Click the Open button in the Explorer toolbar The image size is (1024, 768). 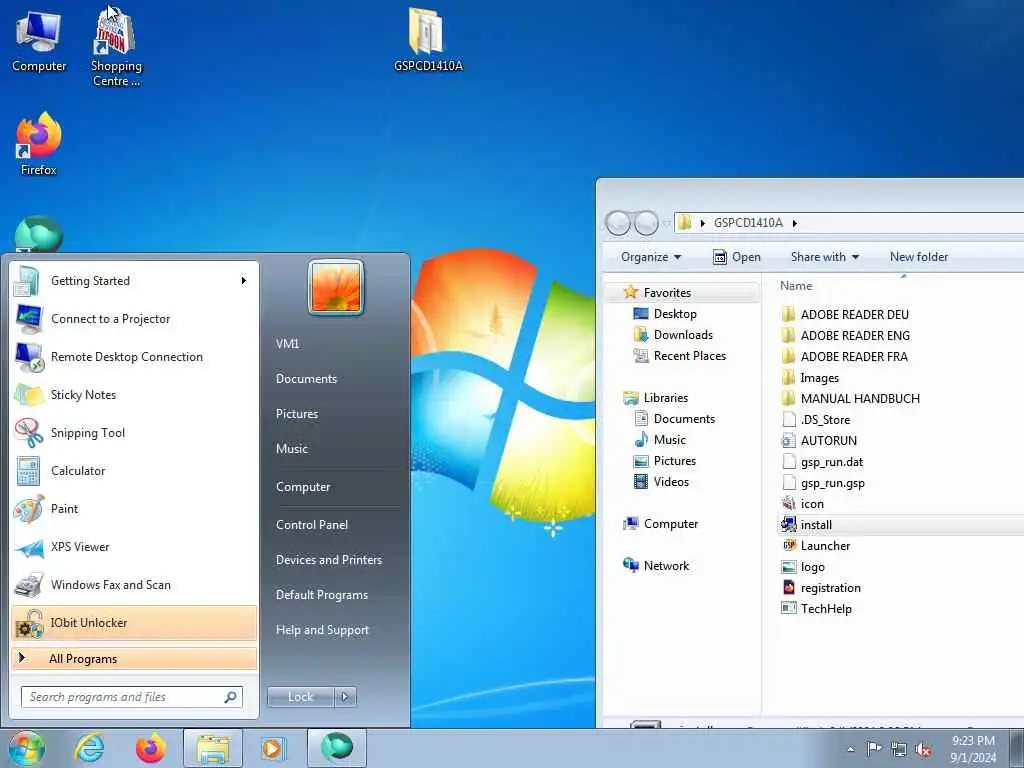click(x=737, y=257)
